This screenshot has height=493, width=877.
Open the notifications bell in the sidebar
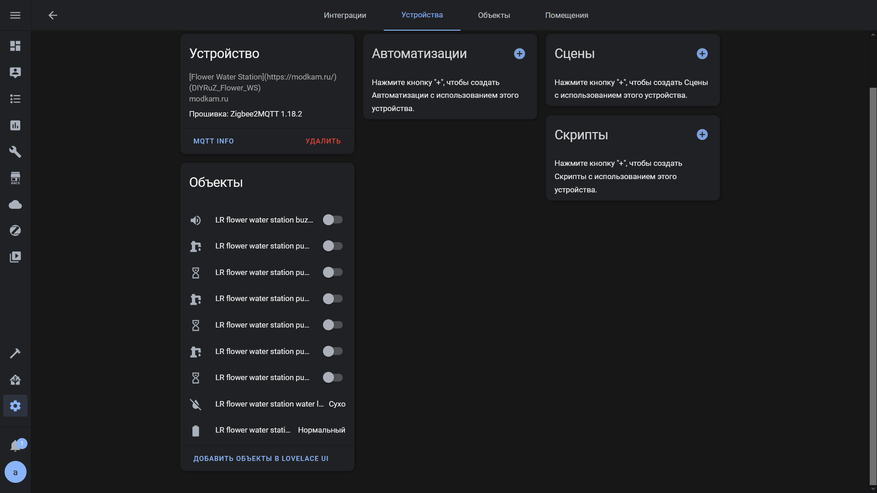pyautogui.click(x=16, y=445)
